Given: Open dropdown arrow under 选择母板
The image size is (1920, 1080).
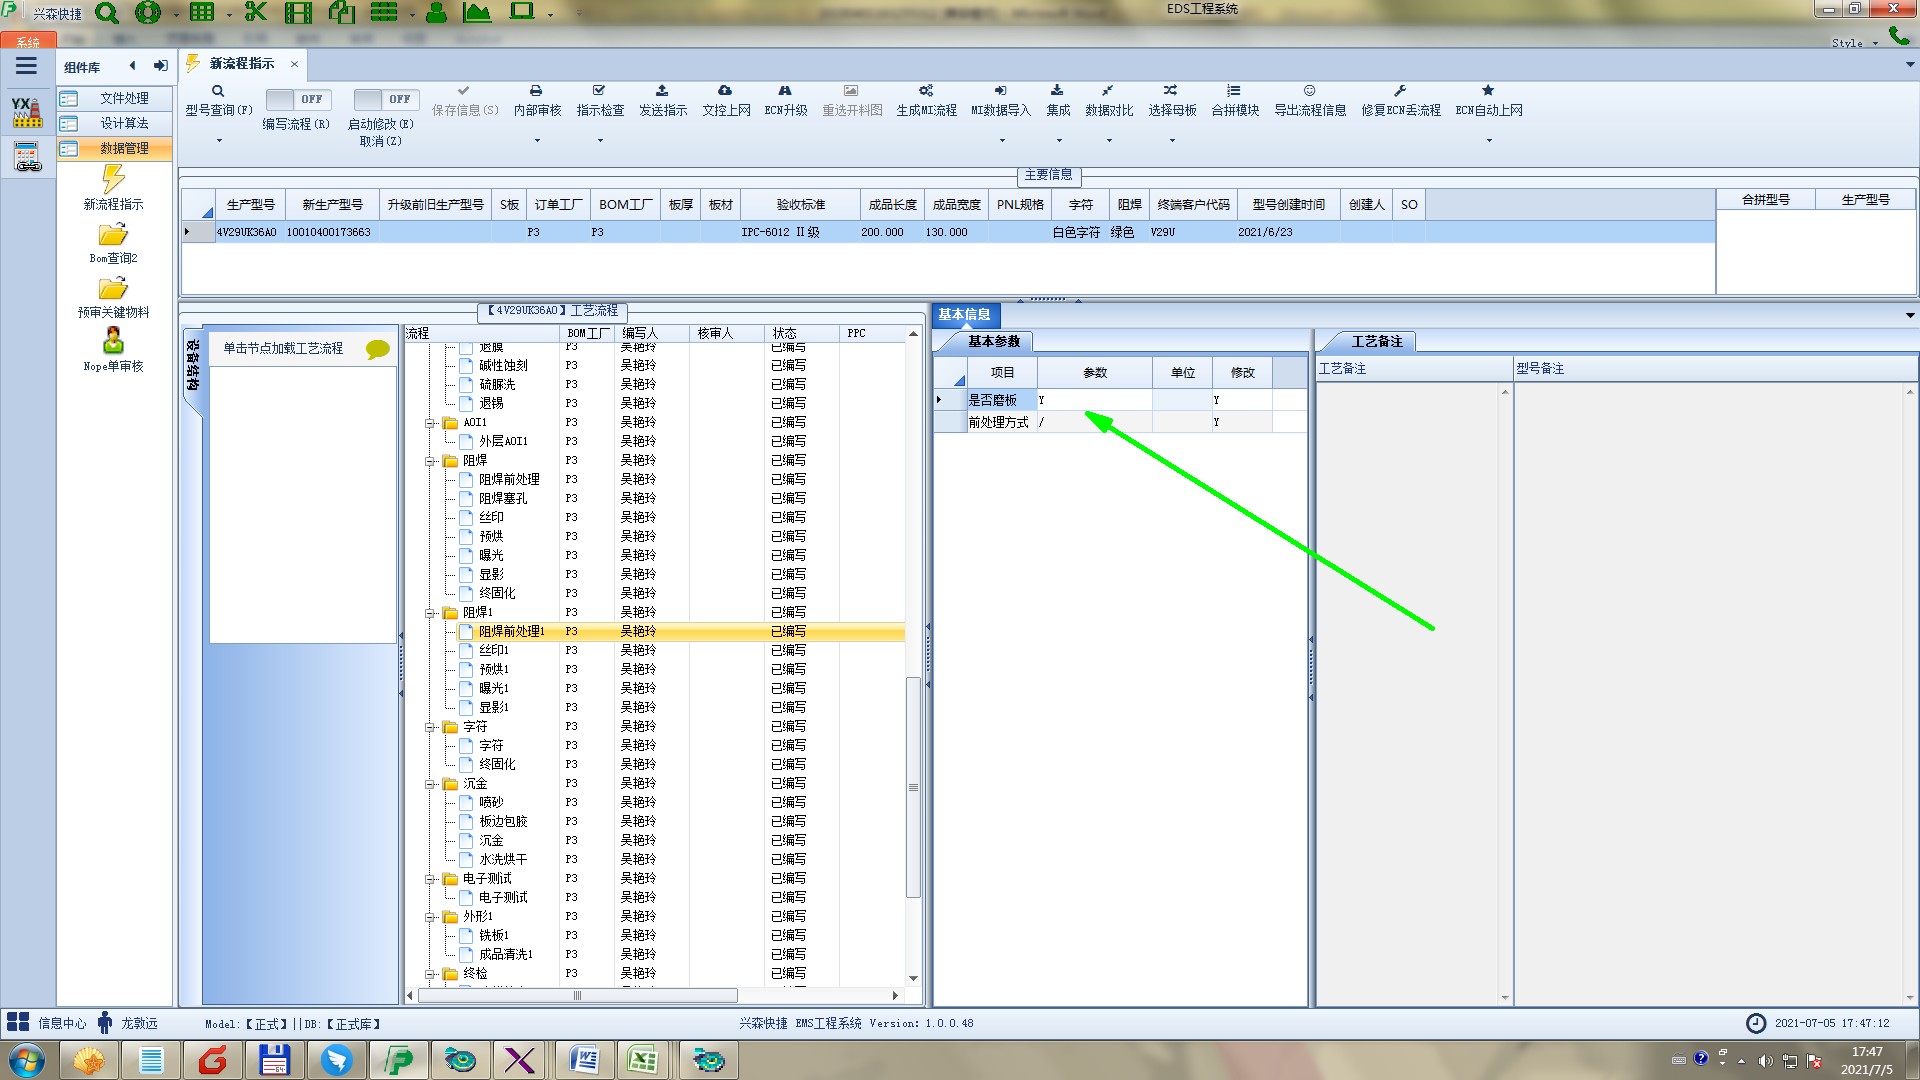Looking at the screenshot, I should coord(1172,141).
